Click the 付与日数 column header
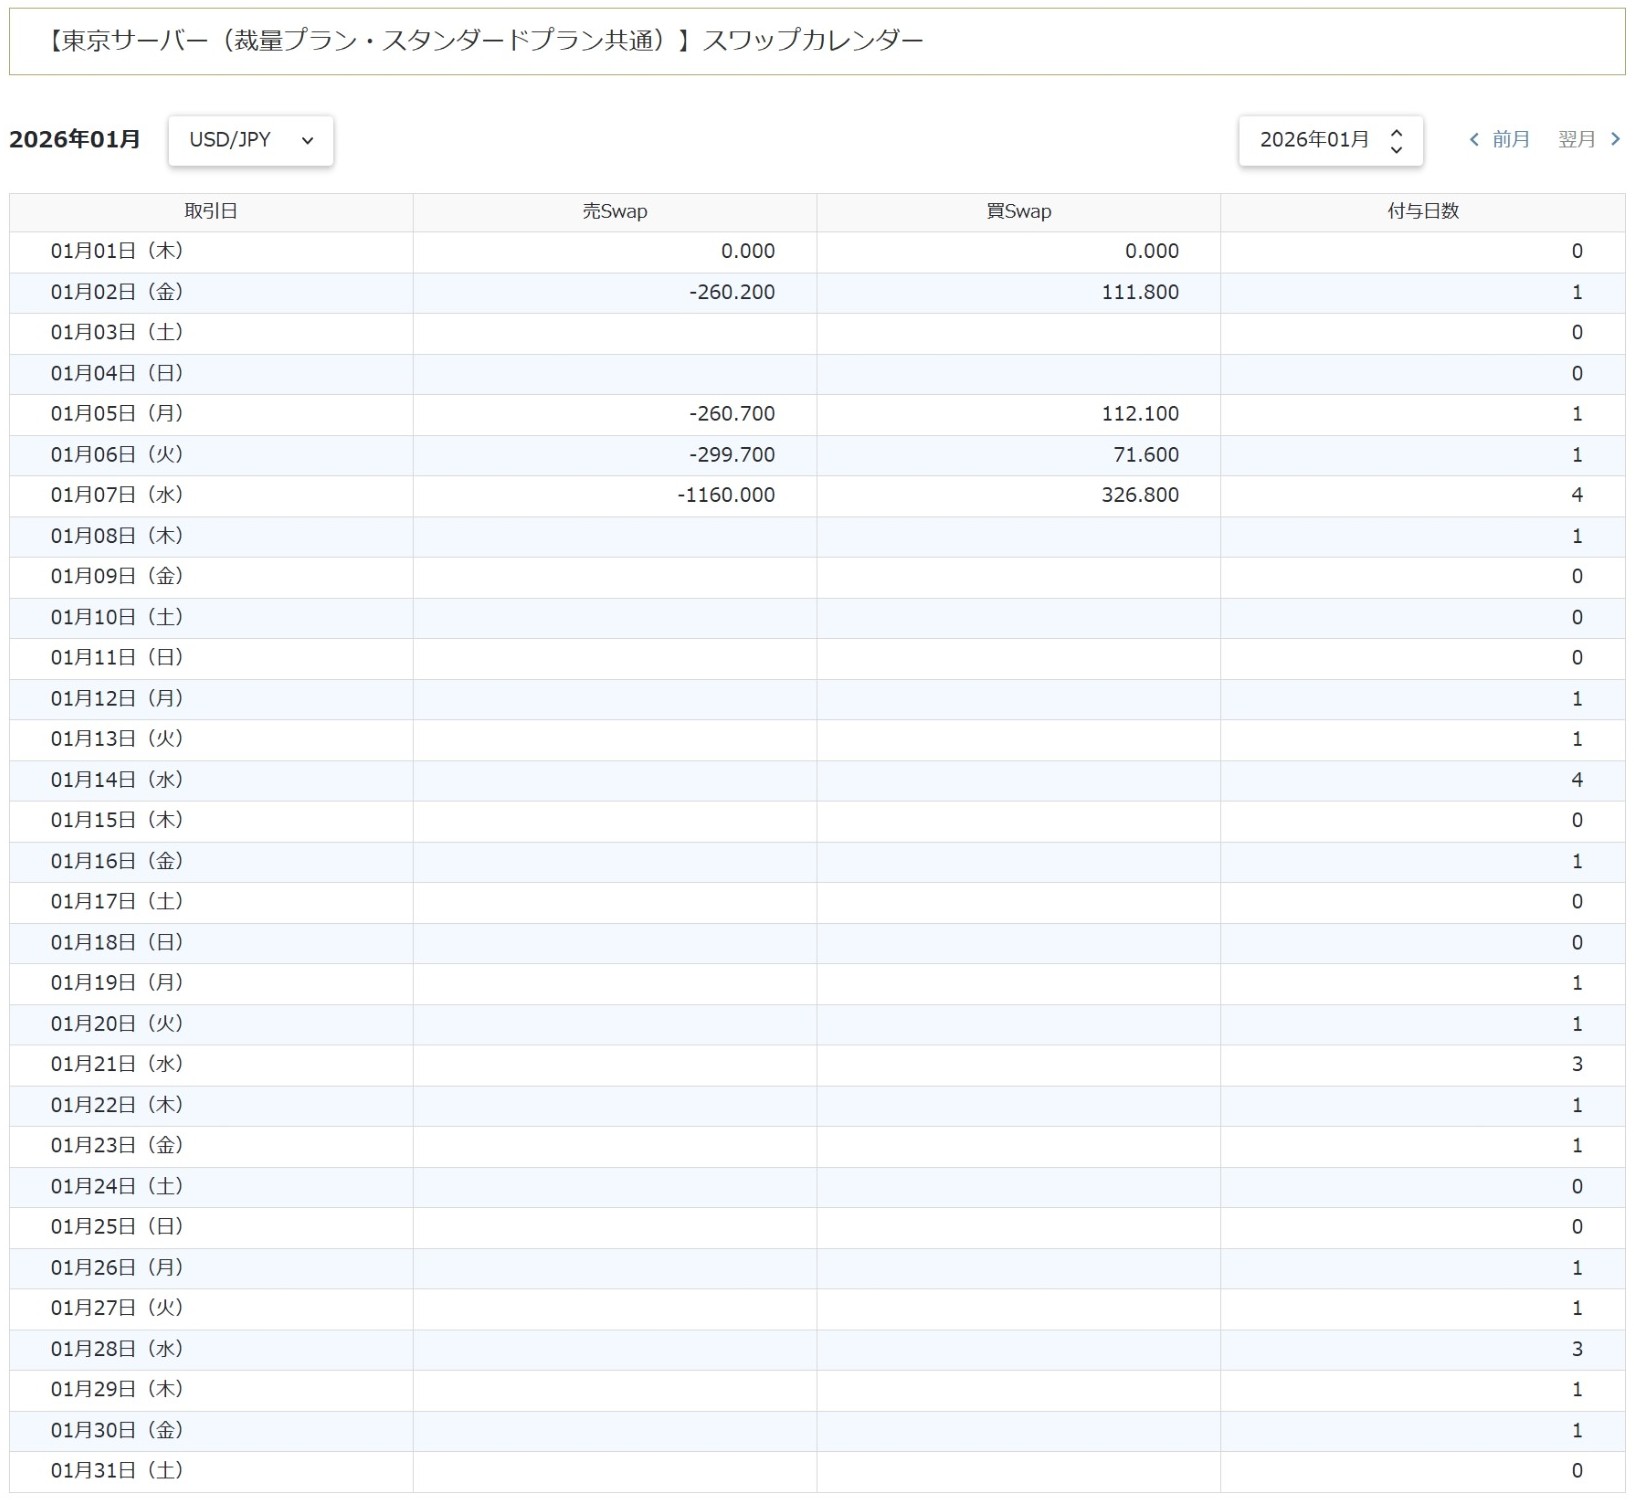Viewport: 1634px width, 1502px height. pos(1423,212)
